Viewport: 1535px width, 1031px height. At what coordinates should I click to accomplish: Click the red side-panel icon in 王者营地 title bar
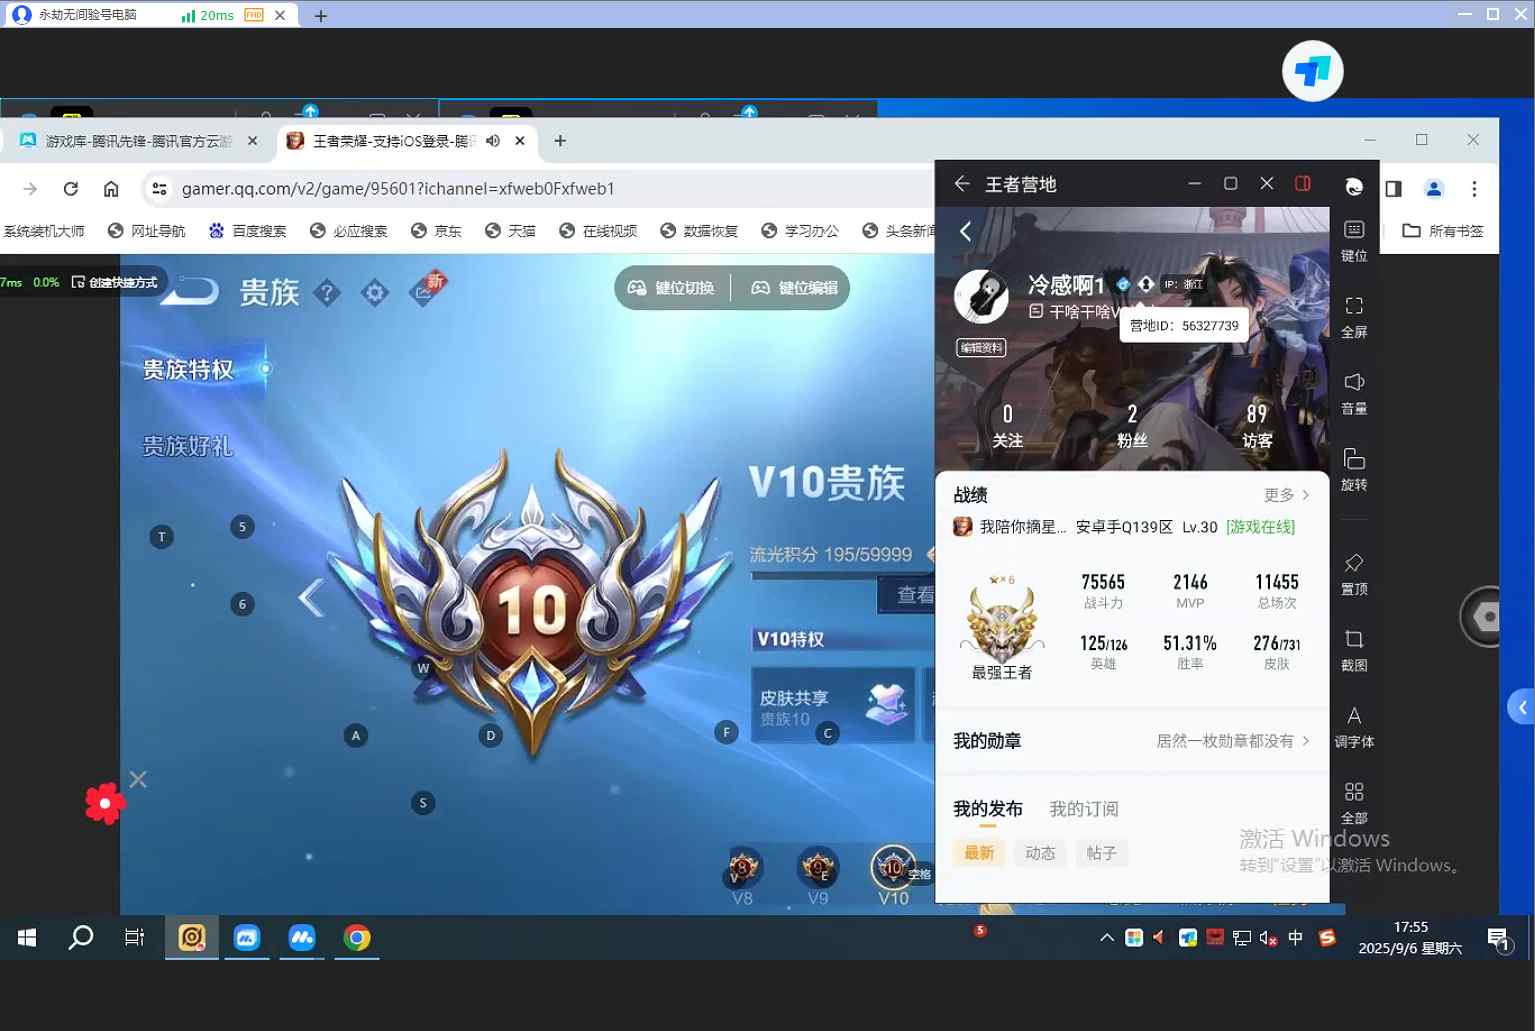click(x=1302, y=183)
